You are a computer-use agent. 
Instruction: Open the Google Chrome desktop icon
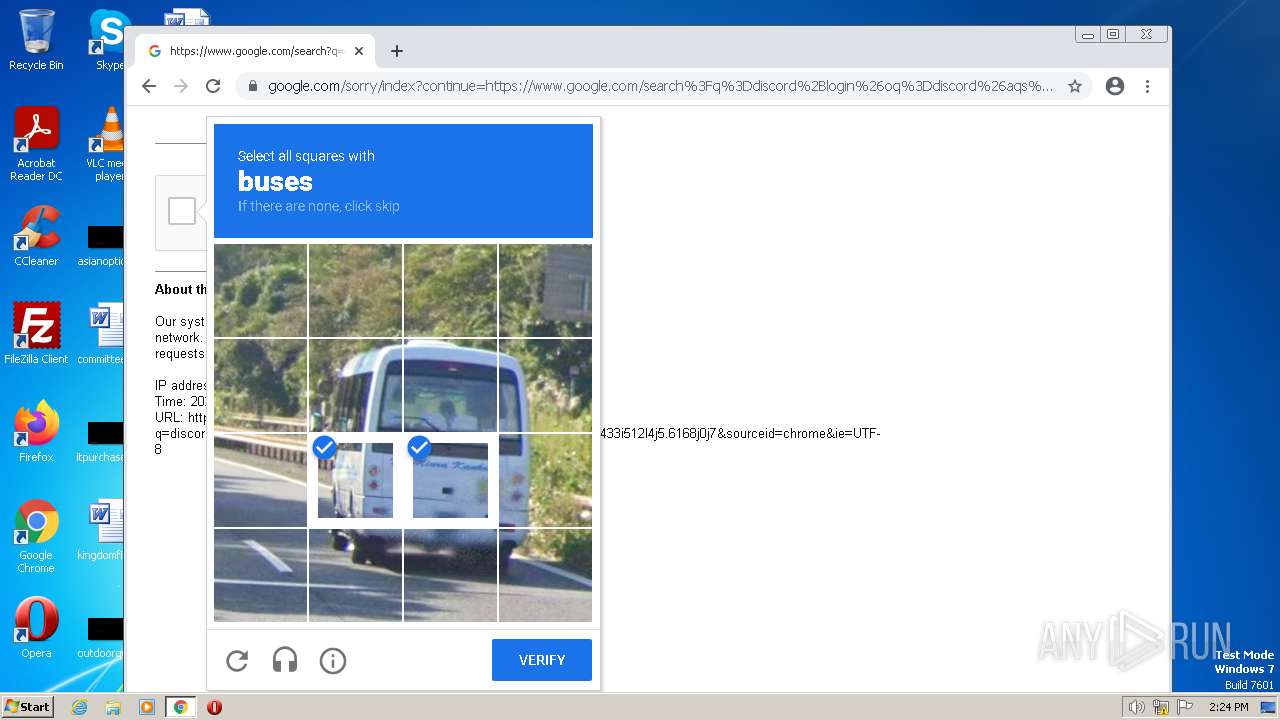pos(36,536)
